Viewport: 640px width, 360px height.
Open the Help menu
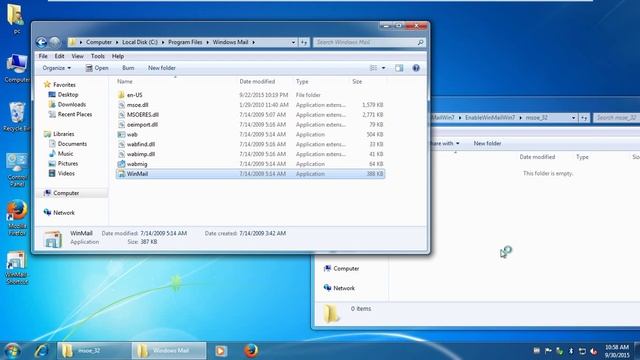[118, 56]
